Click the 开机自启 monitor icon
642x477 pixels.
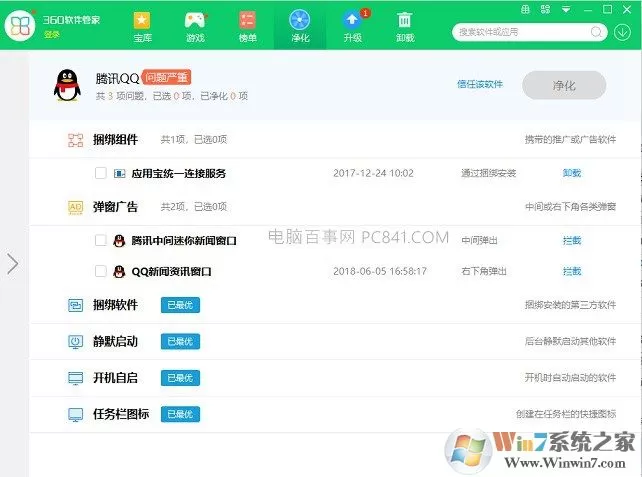[x=75, y=378]
